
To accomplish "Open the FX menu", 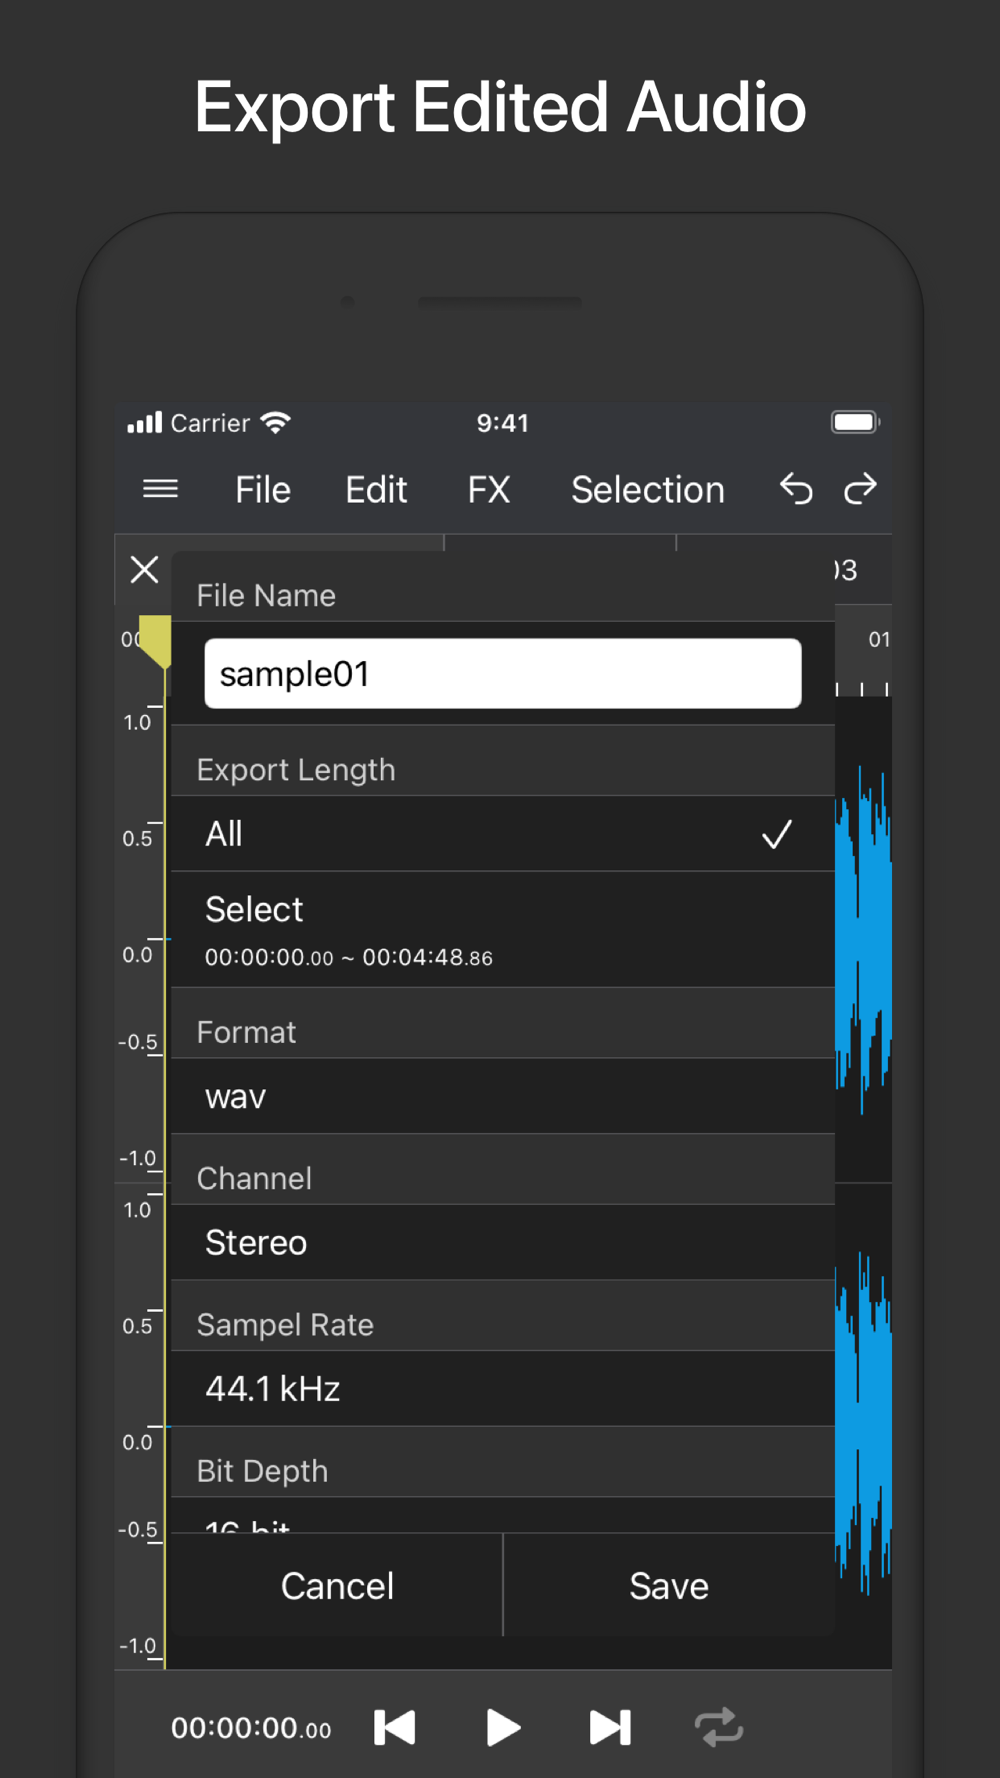I will pos(489,490).
